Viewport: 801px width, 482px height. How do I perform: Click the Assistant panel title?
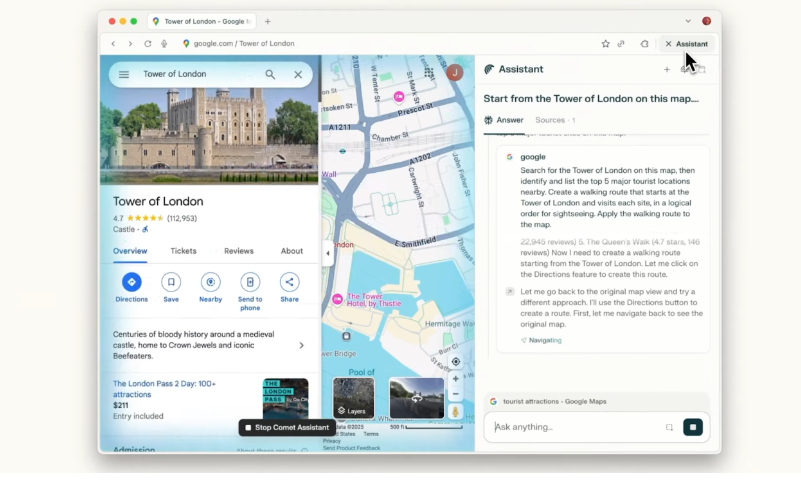pyautogui.click(x=521, y=69)
